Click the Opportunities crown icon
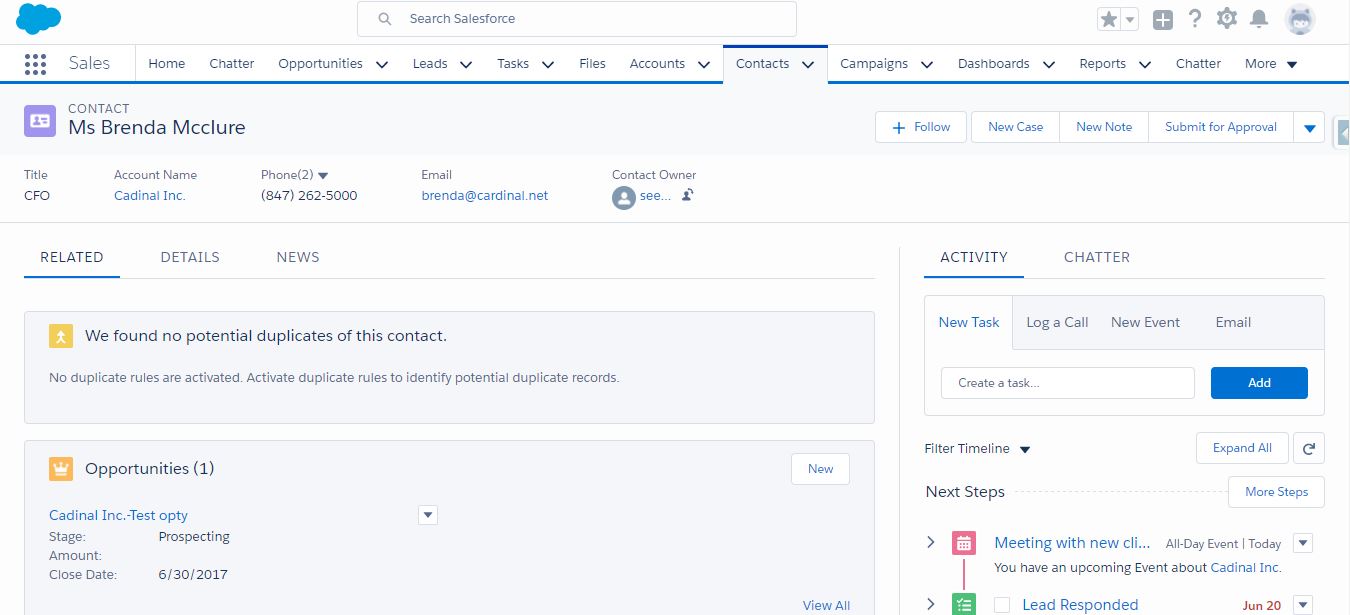The width and height of the screenshot is (1350, 615). 61,469
